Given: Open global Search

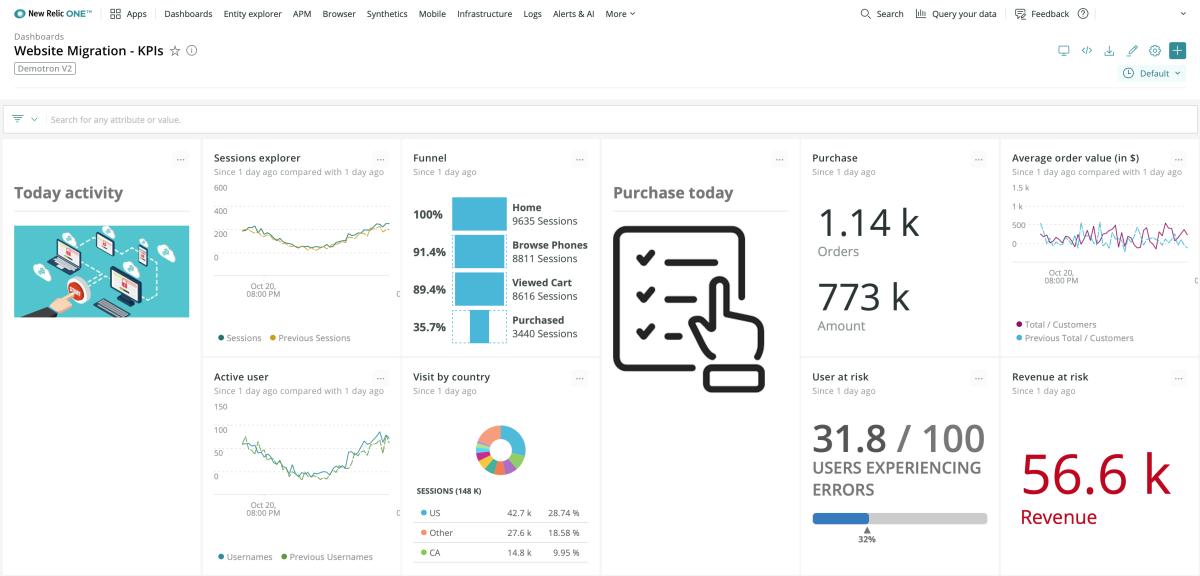Looking at the screenshot, I should [882, 14].
